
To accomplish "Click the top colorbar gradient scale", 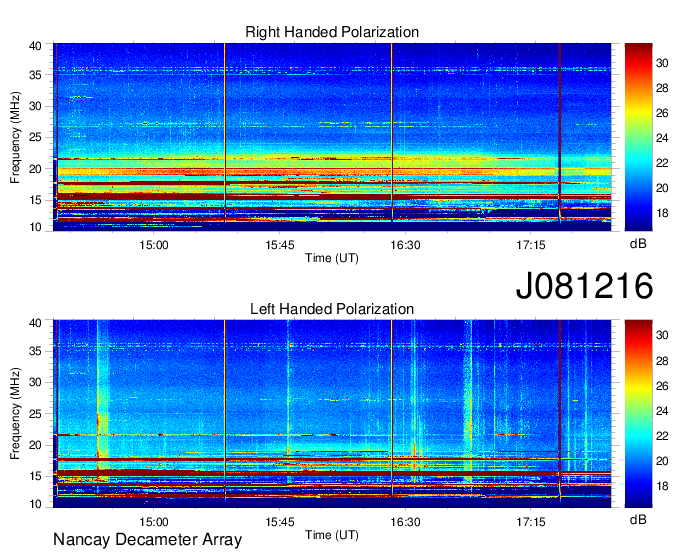I will pos(638,137).
